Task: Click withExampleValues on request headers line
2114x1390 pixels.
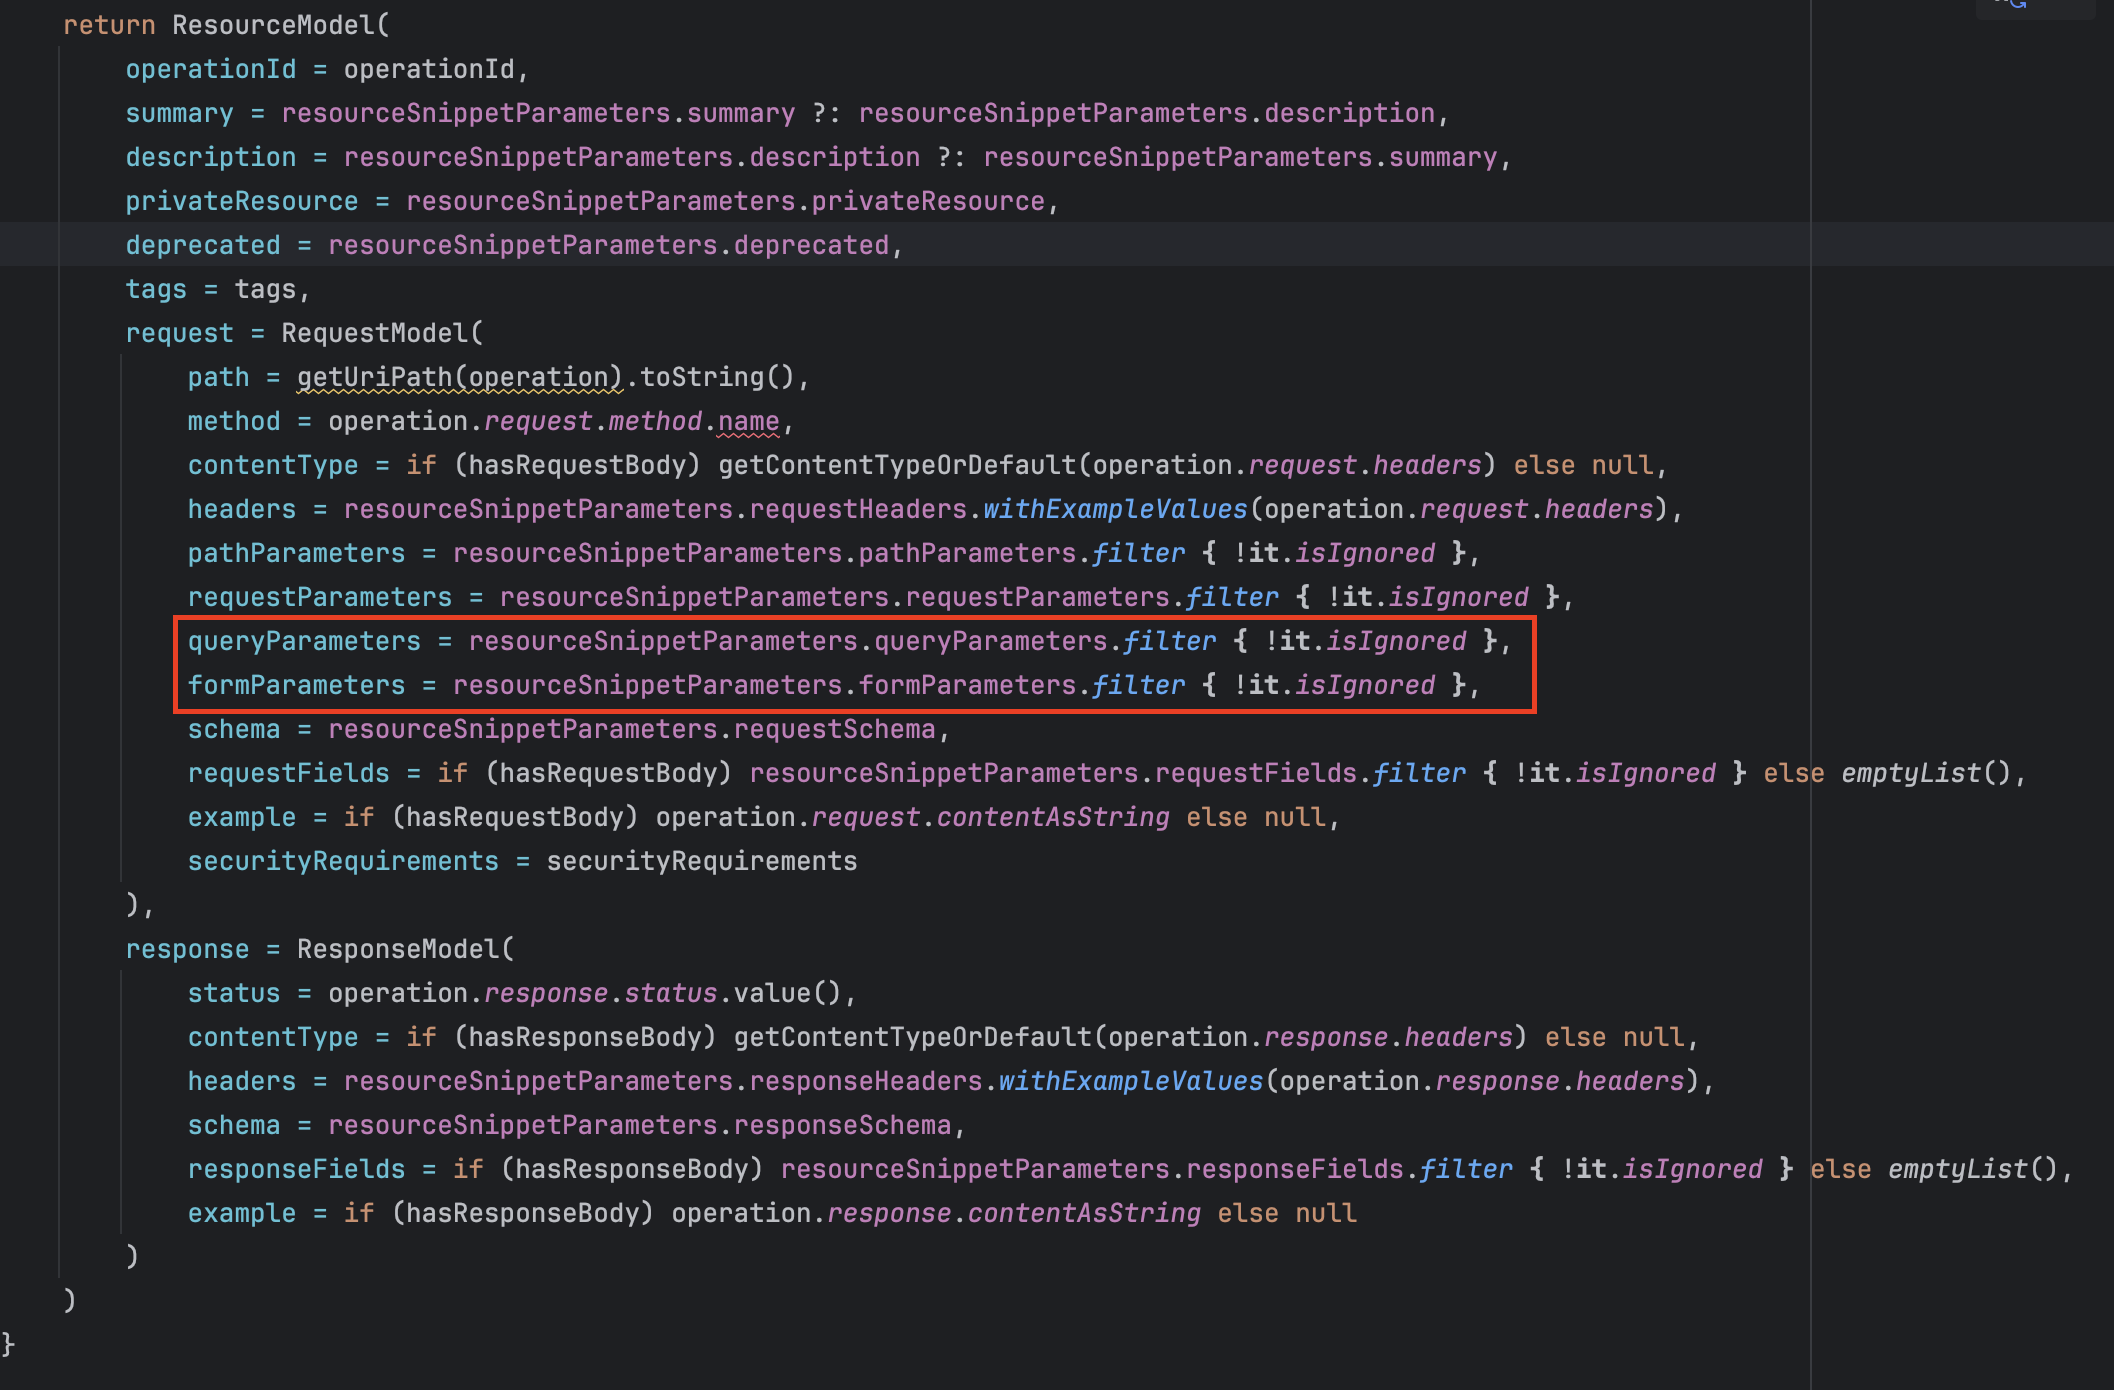Action: 1114,509
